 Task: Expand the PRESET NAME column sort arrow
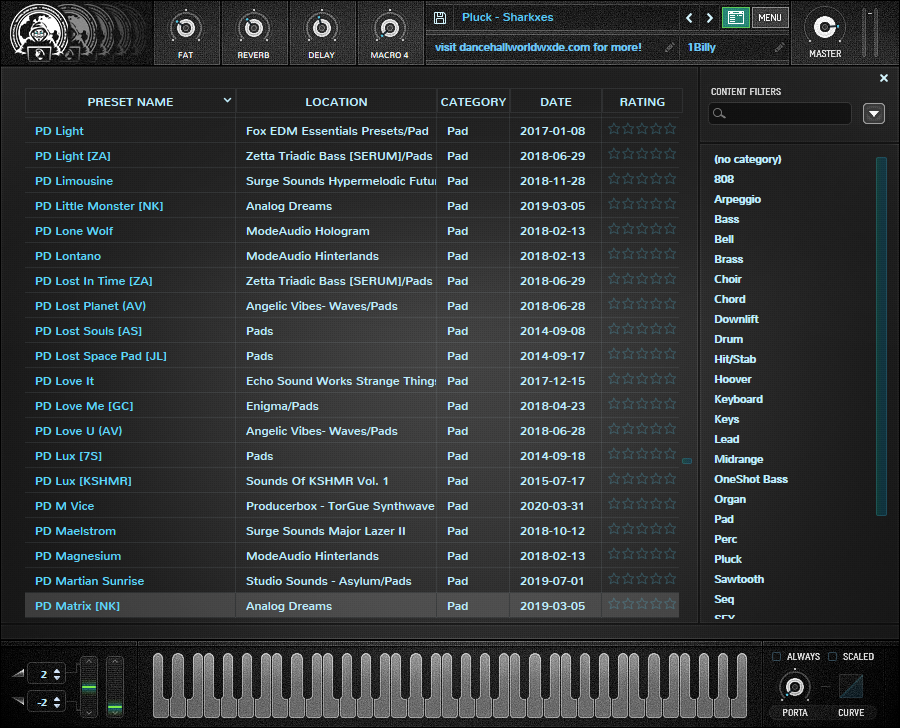point(227,100)
